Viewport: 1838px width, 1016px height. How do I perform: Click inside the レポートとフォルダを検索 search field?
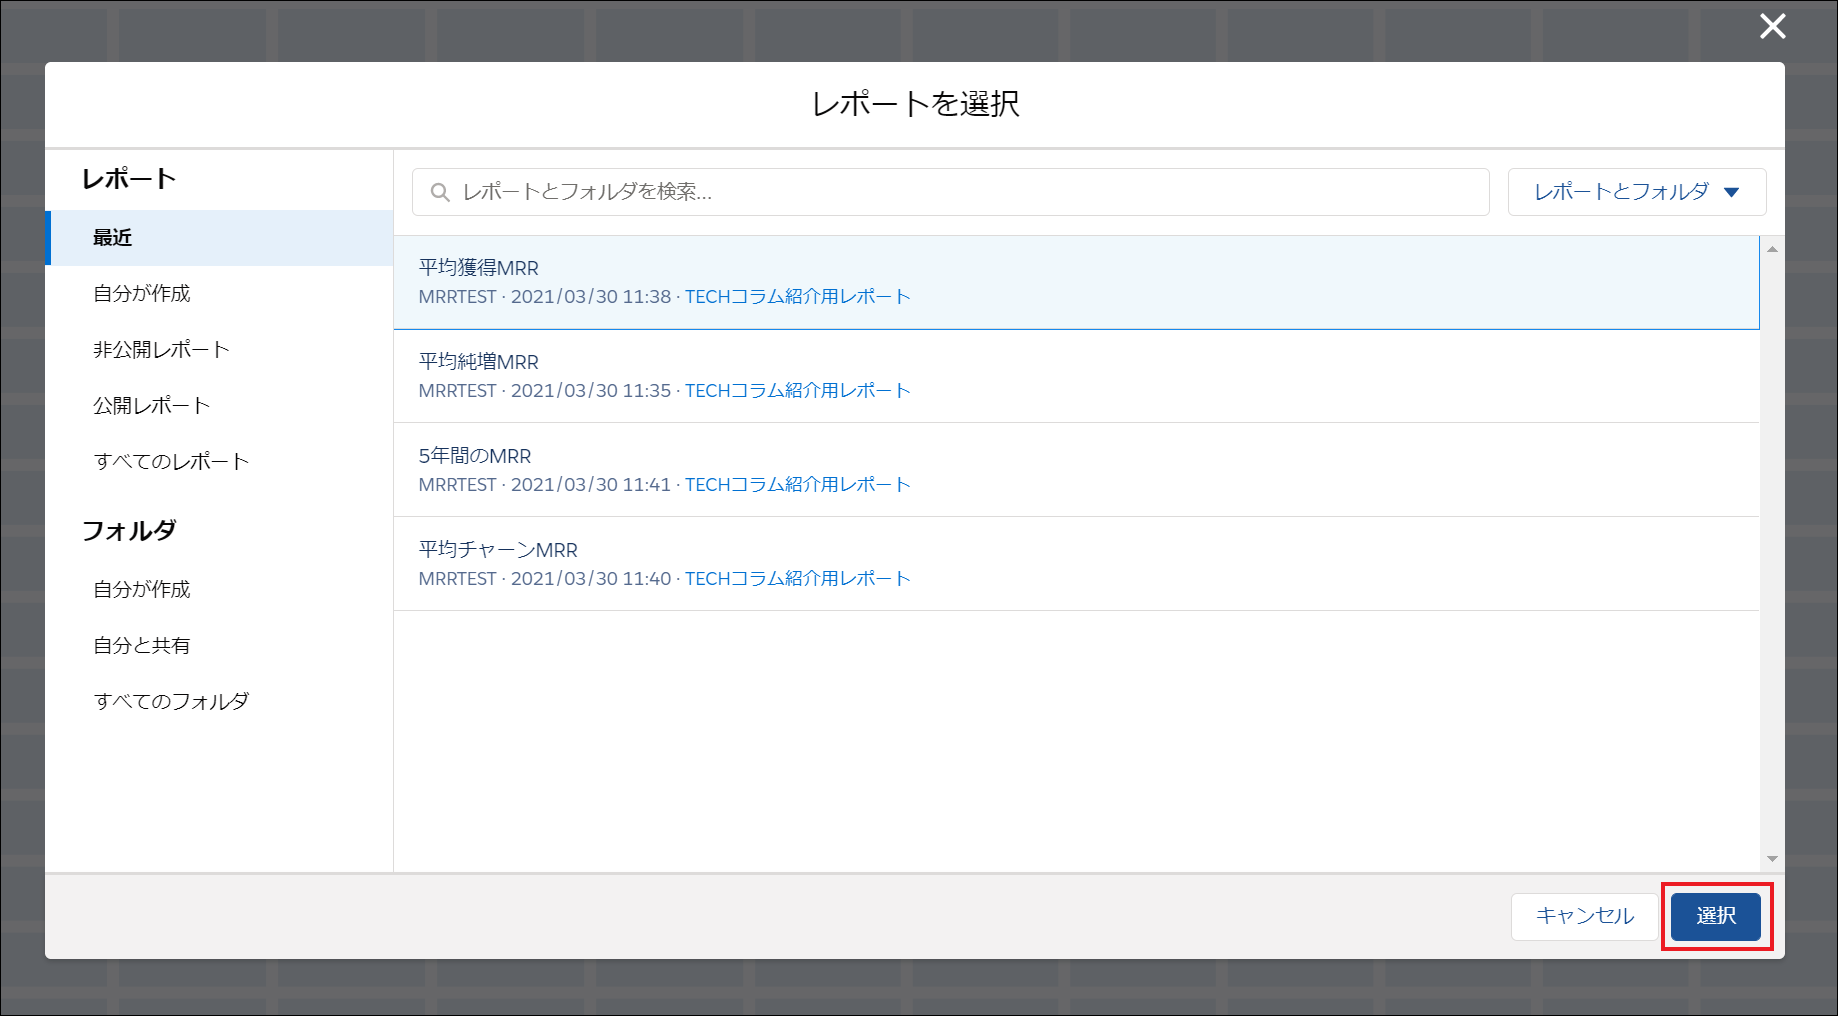click(950, 192)
